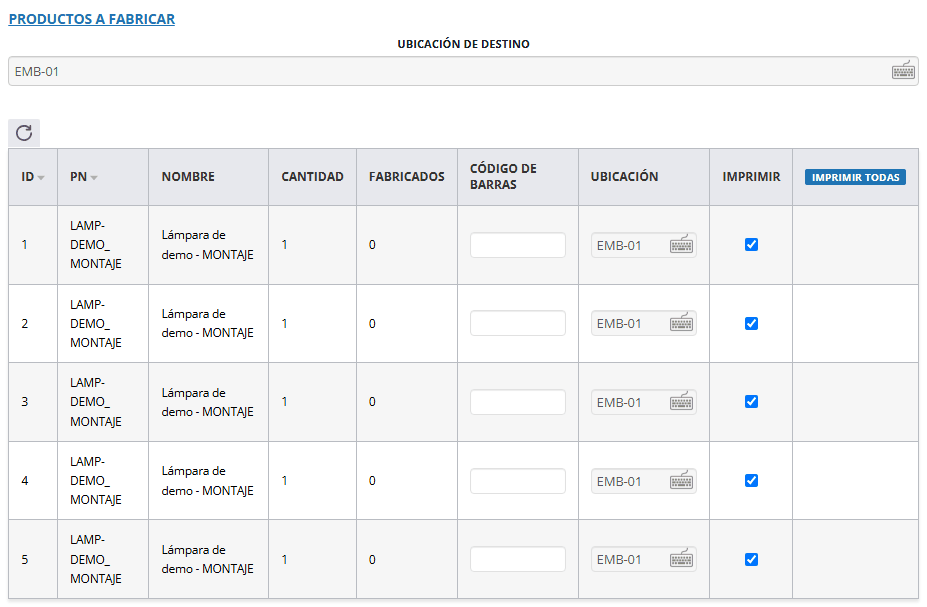Screen dimensions: 927x607
Task: Click Código de Barras input in row 4
Action: (517, 481)
